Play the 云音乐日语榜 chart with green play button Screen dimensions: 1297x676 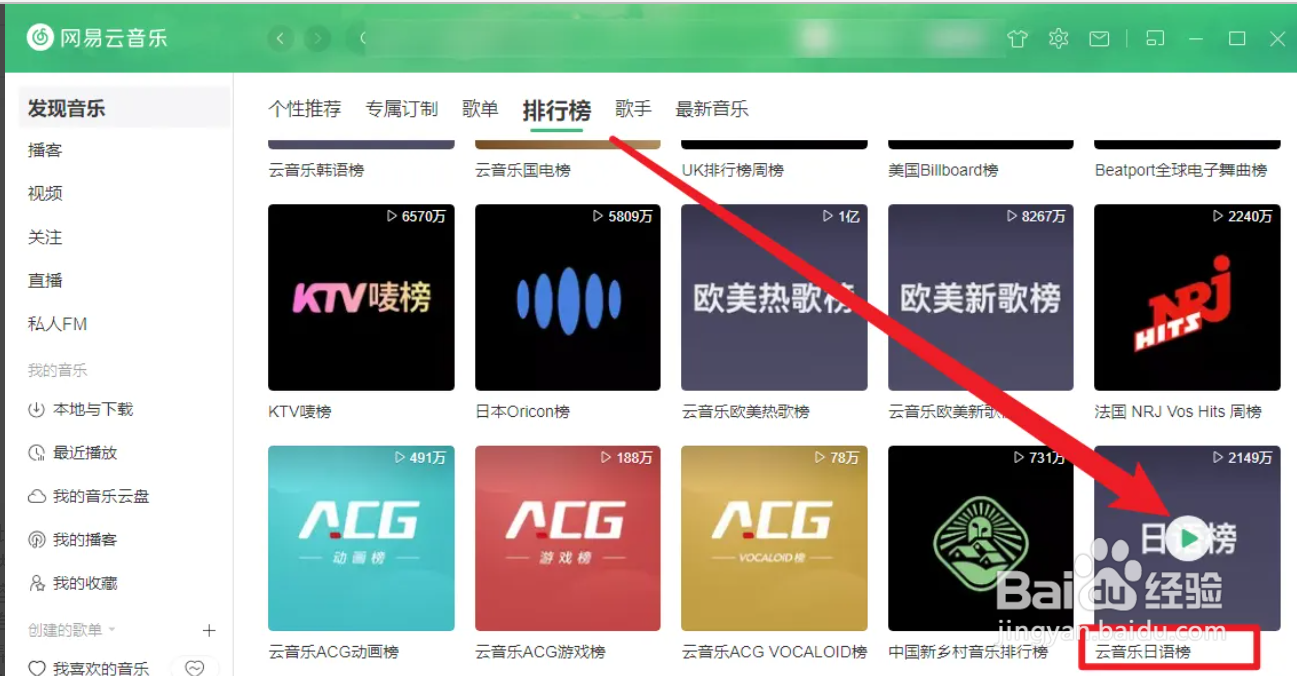[x=1188, y=539]
